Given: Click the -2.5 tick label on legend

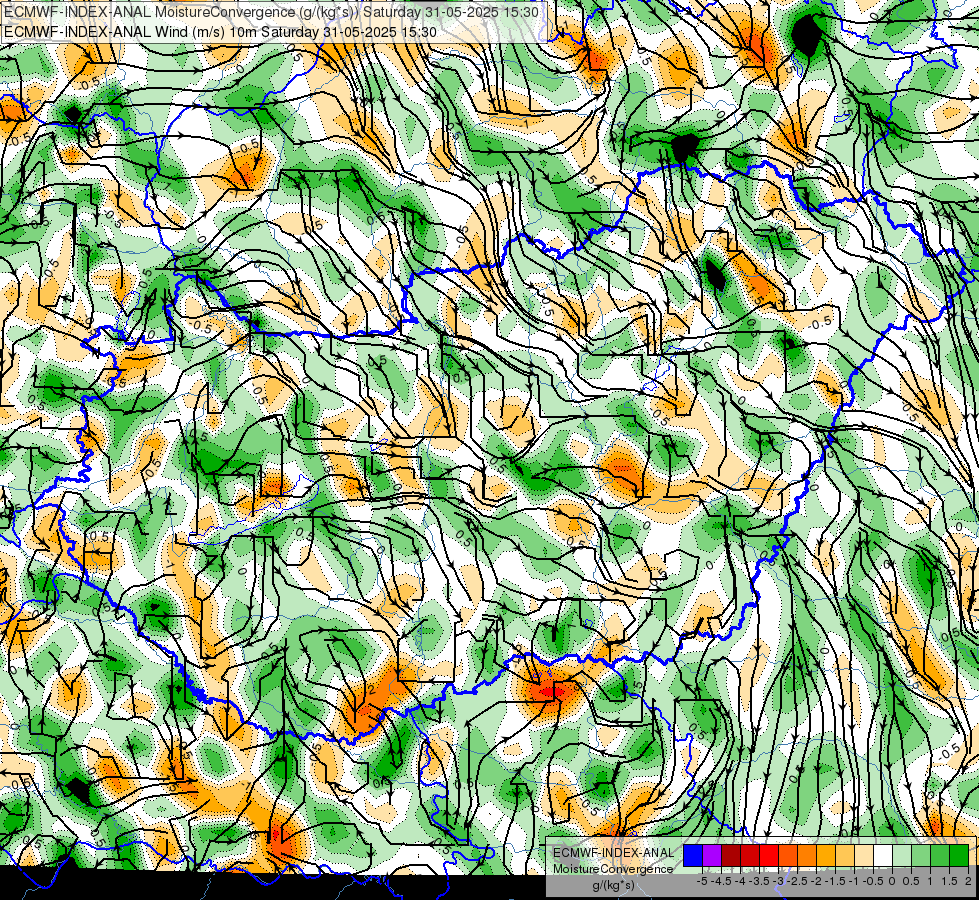Looking at the screenshot, I should click(x=797, y=881).
